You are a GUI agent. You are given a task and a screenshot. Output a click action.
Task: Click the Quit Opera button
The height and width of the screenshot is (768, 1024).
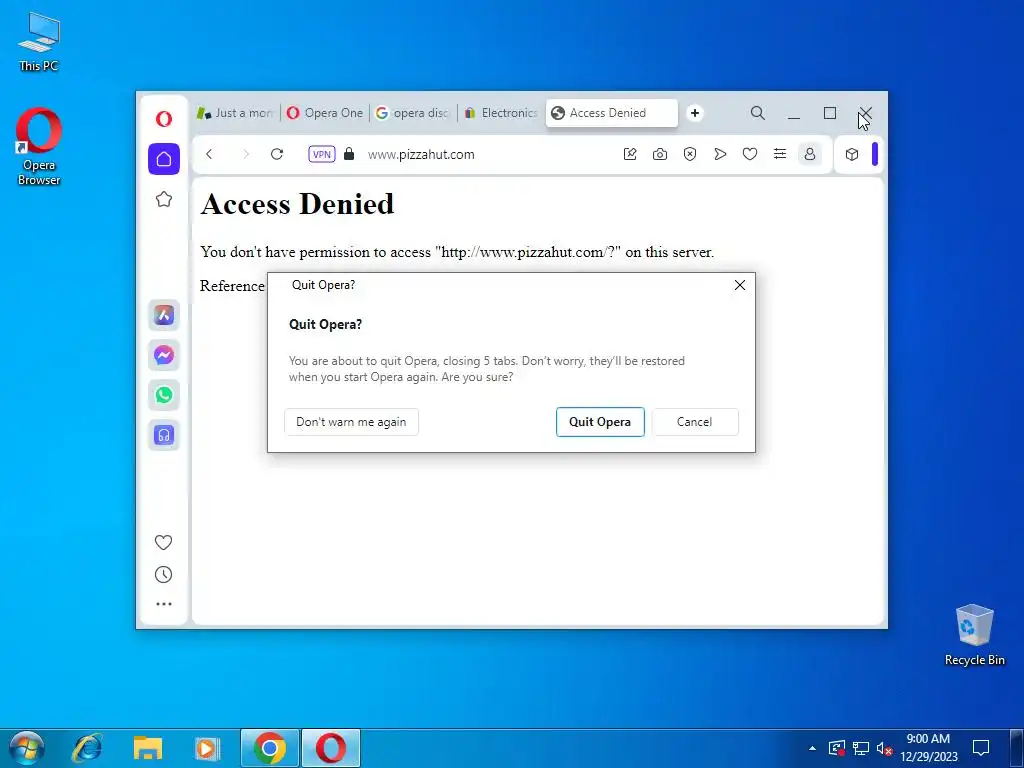pyautogui.click(x=600, y=422)
